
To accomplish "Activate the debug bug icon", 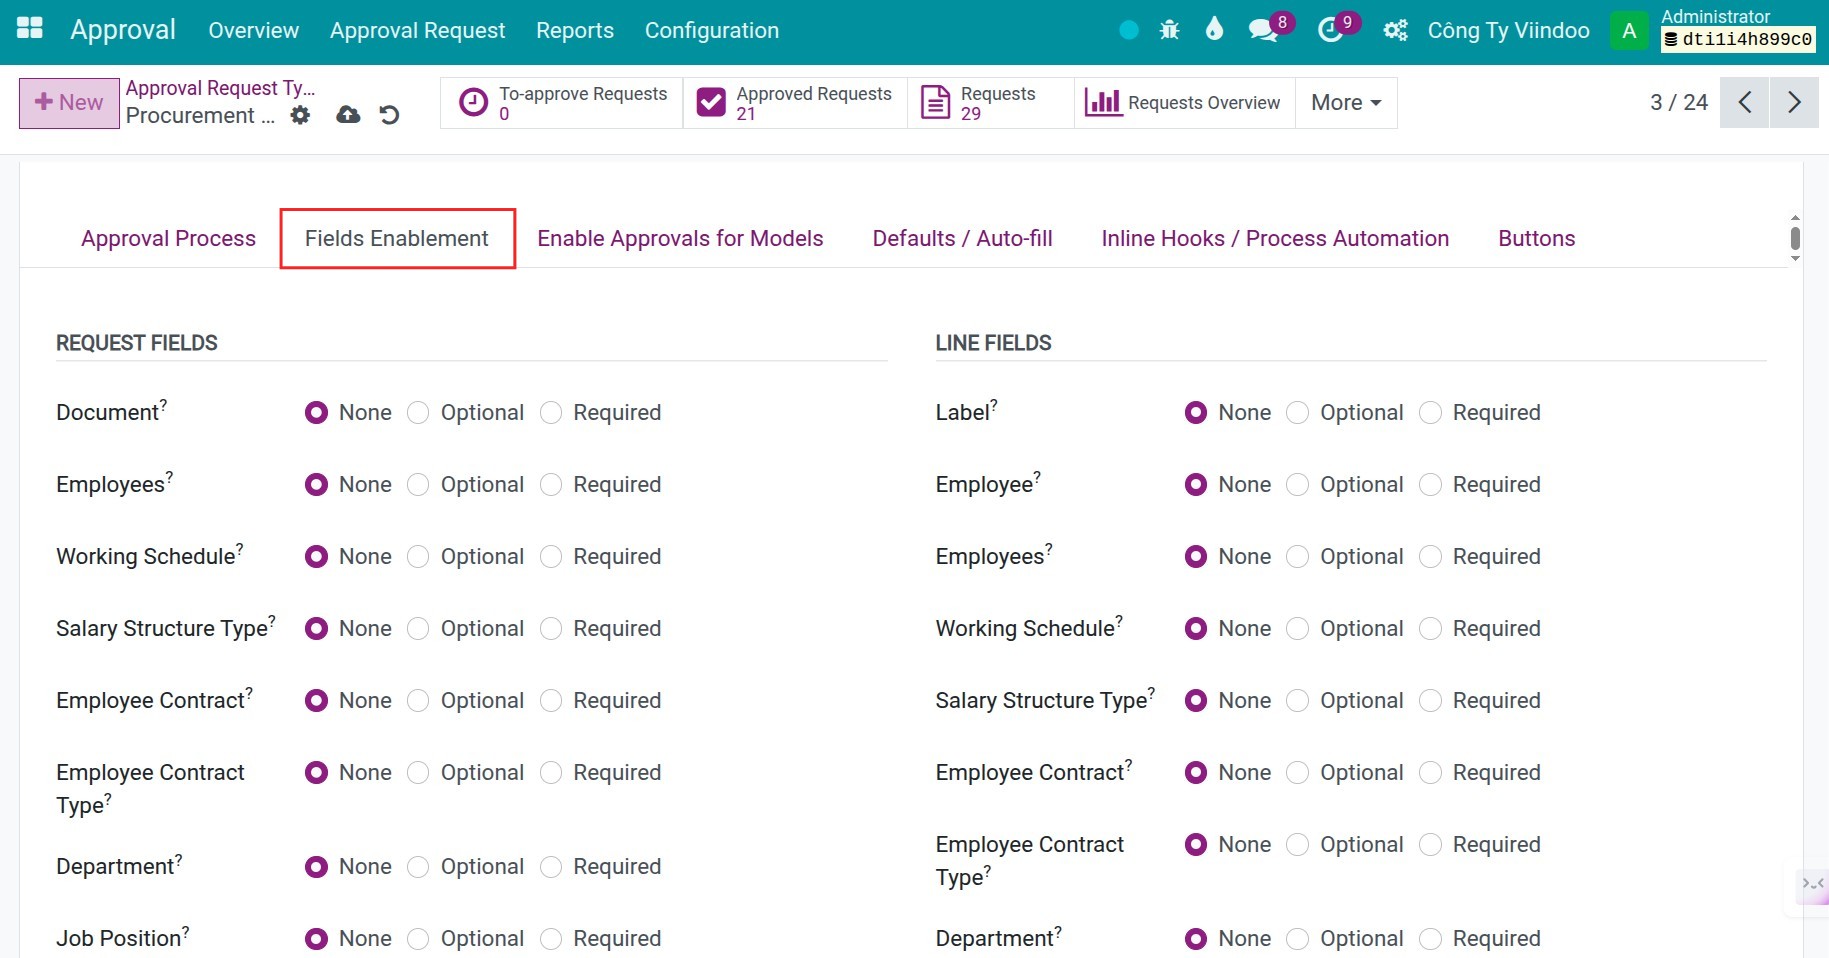I will (x=1168, y=29).
